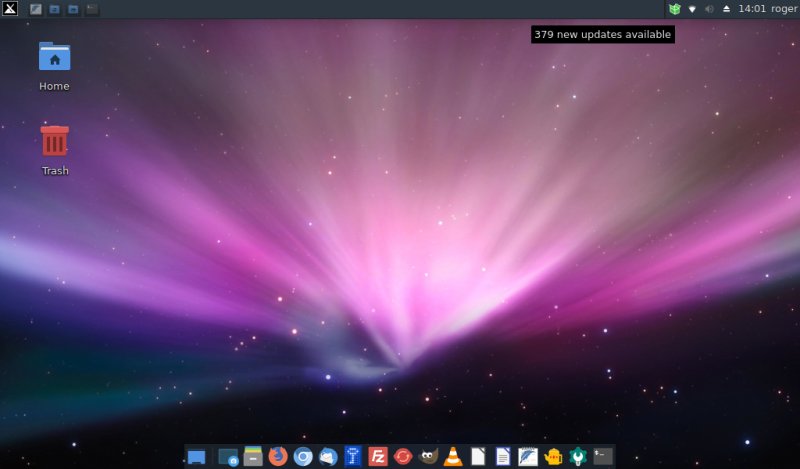Open the Home folder desktop icon
This screenshot has width=800, height=469.
tap(54, 66)
